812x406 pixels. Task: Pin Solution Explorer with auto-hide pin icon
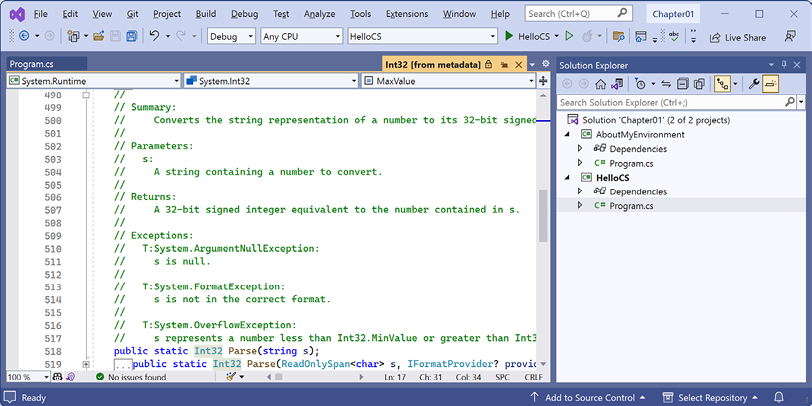tap(784, 65)
